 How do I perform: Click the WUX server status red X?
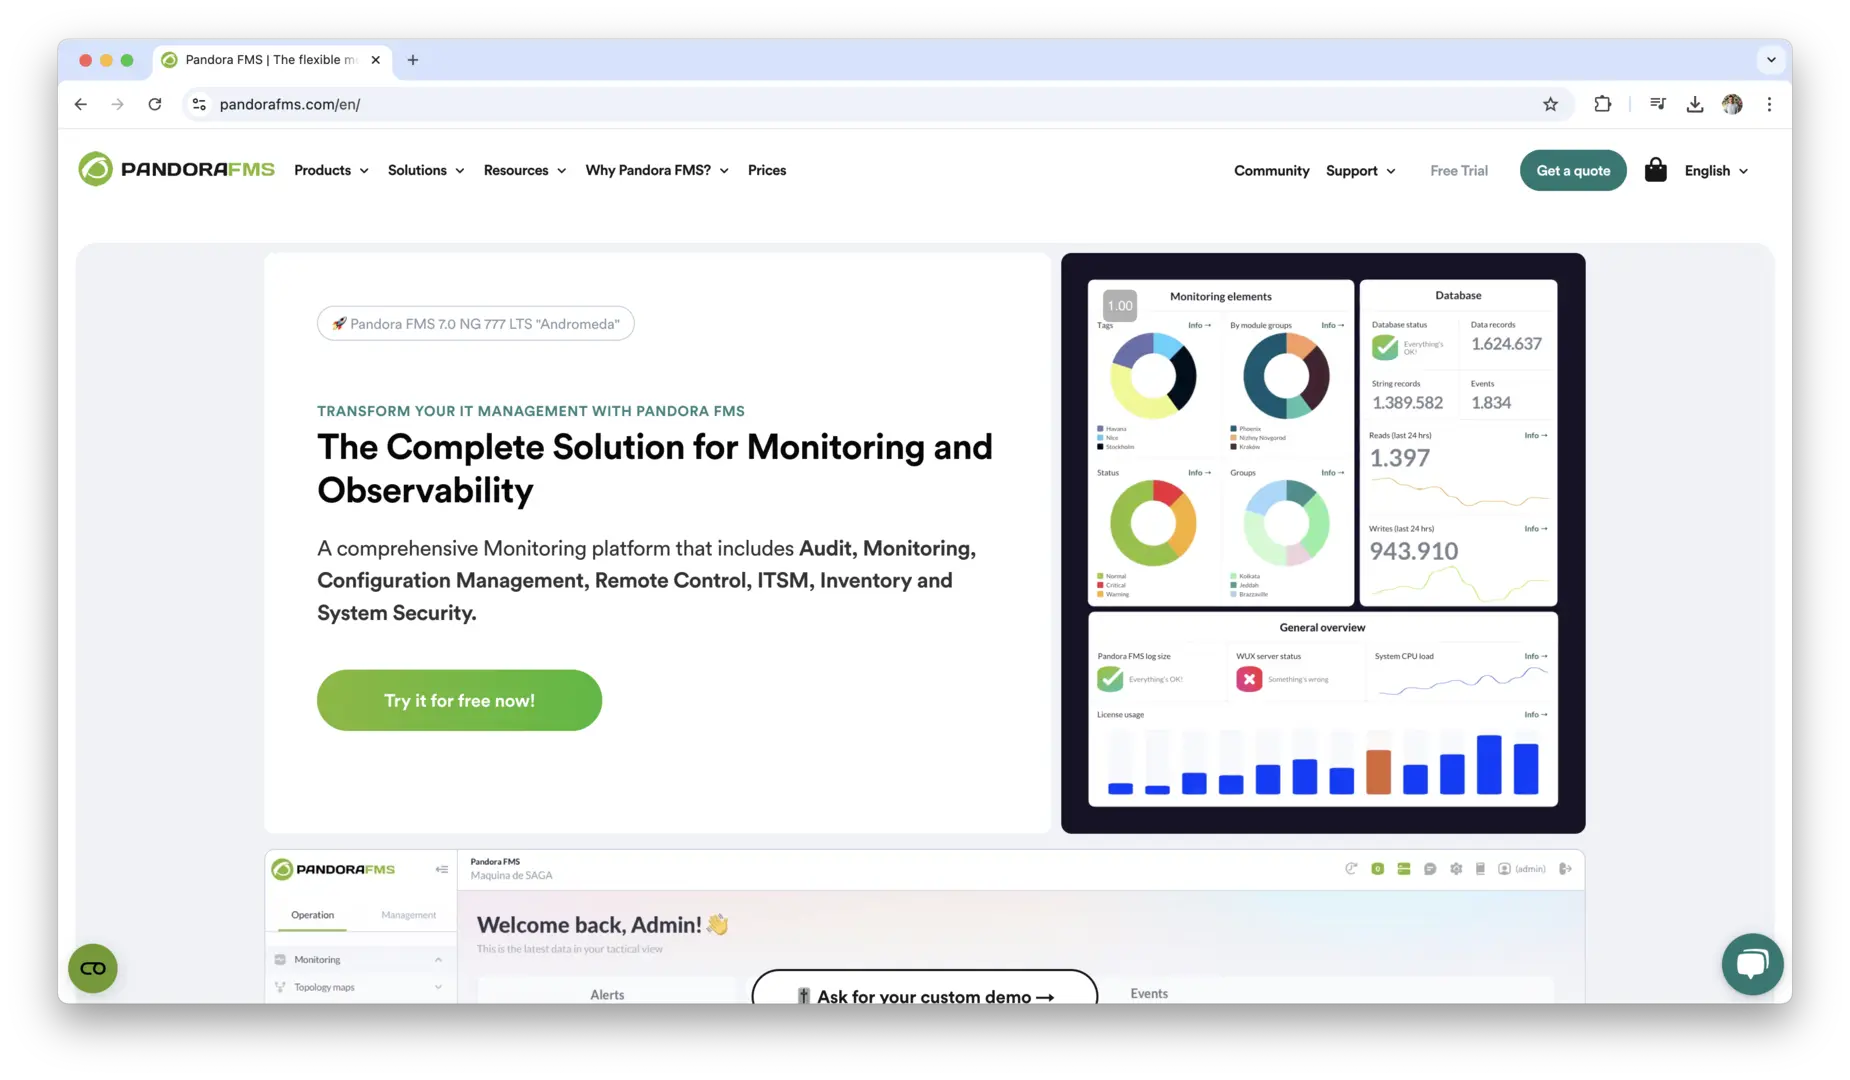(x=1249, y=680)
